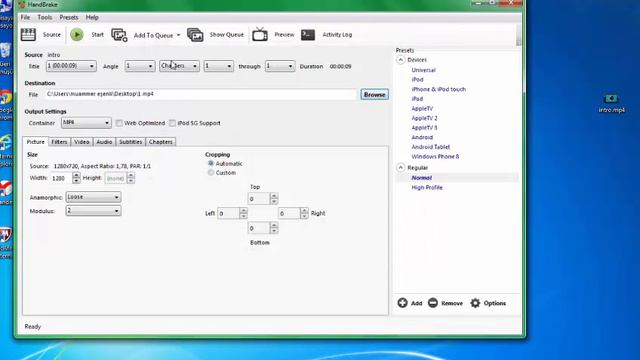Open the Anamorphic Loose dropdown
This screenshot has height=360, width=640.
pyautogui.click(x=93, y=197)
